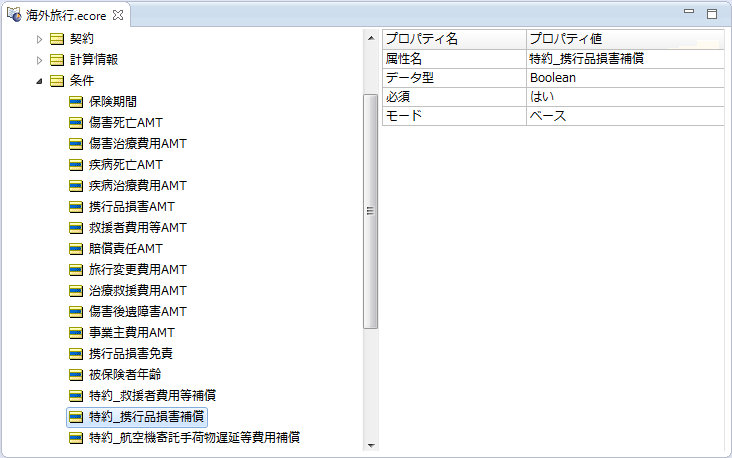Screen dimensions: 732x458
Task: Click the プロパティ名 column header
Action: [454, 39]
